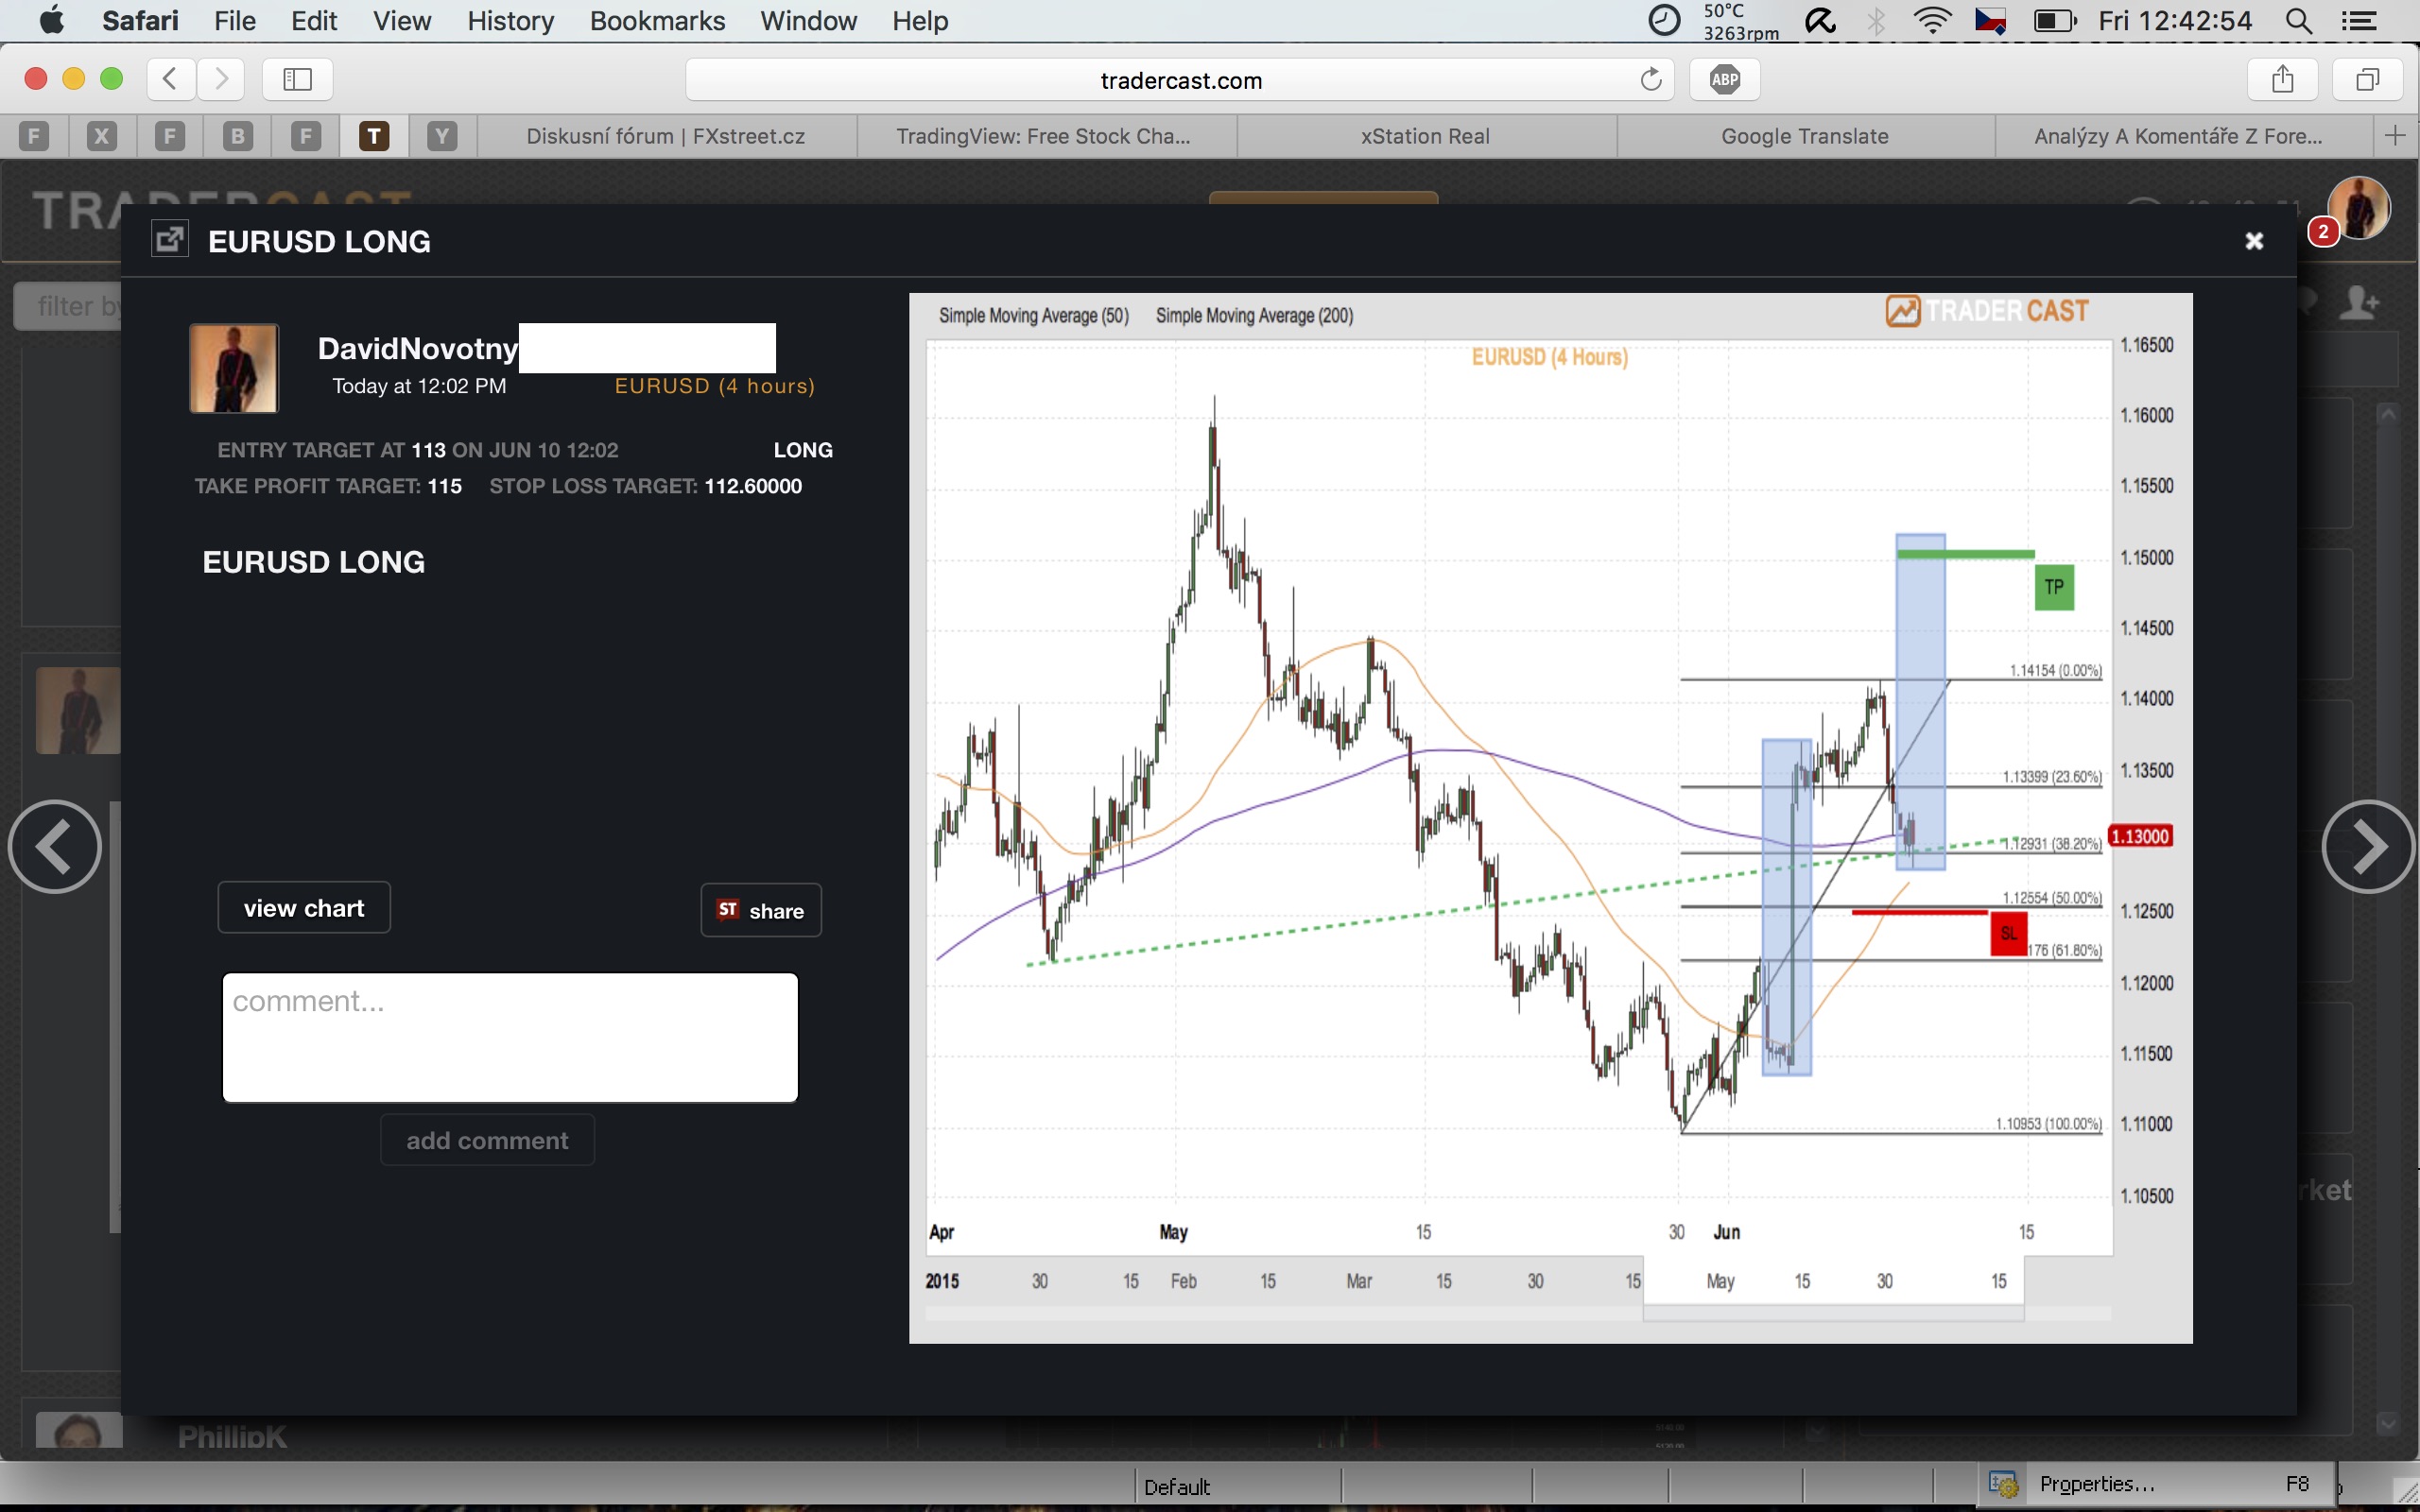
Task: Open the History menu
Action: coord(510,20)
